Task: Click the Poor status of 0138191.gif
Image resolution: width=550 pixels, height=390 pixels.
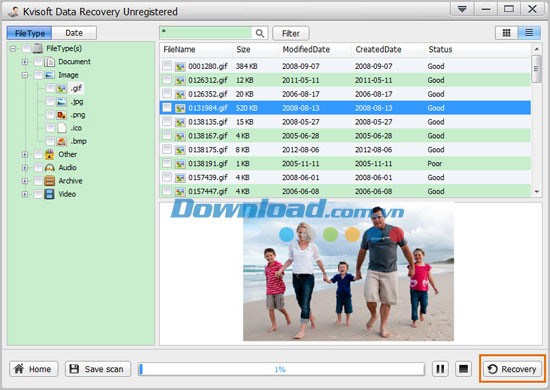Action: click(435, 164)
